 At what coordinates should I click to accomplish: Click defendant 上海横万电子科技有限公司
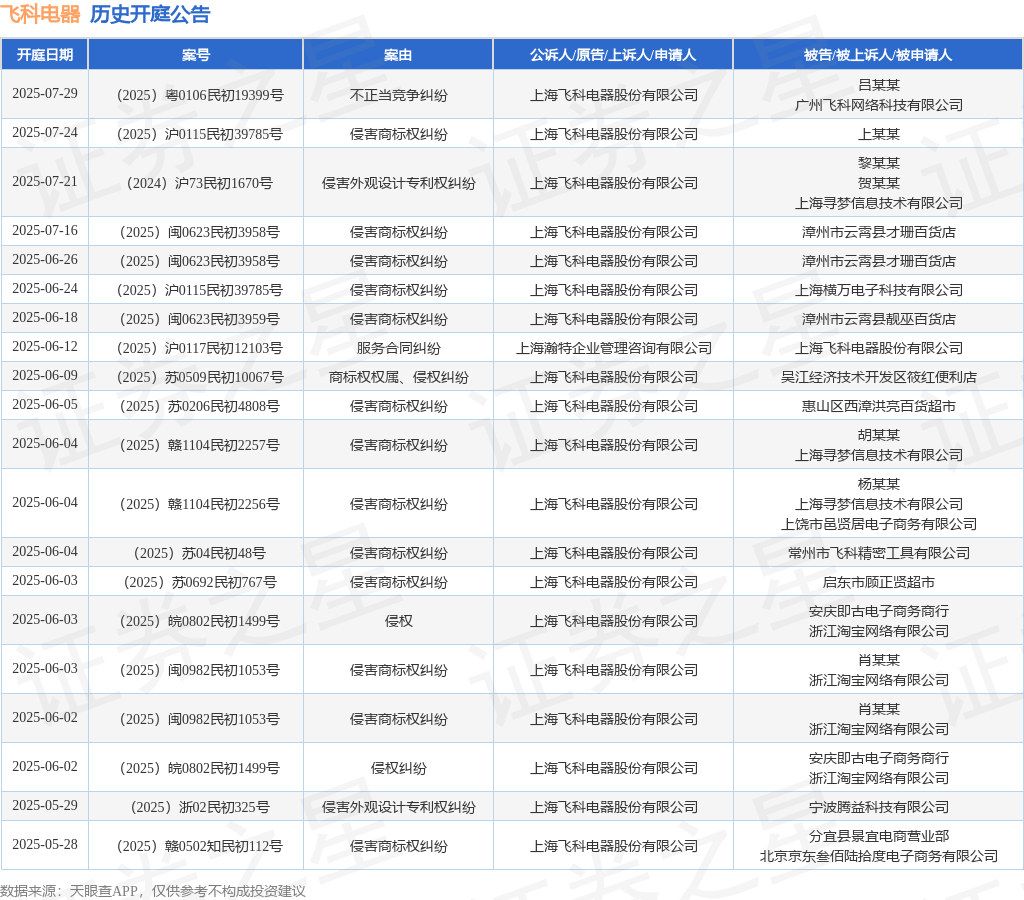[x=878, y=290]
